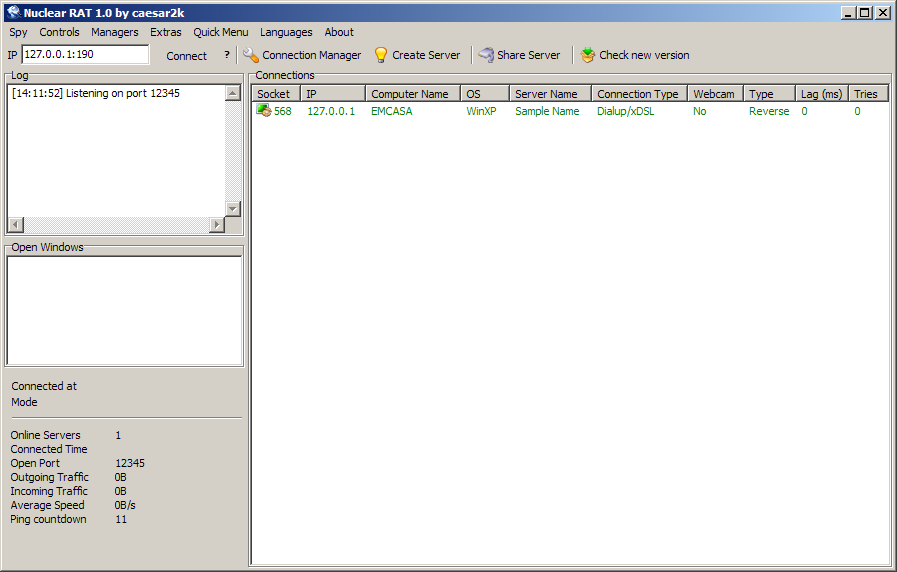Open the Languages menu
Screen dimensions: 897x572
(x=286, y=32)
